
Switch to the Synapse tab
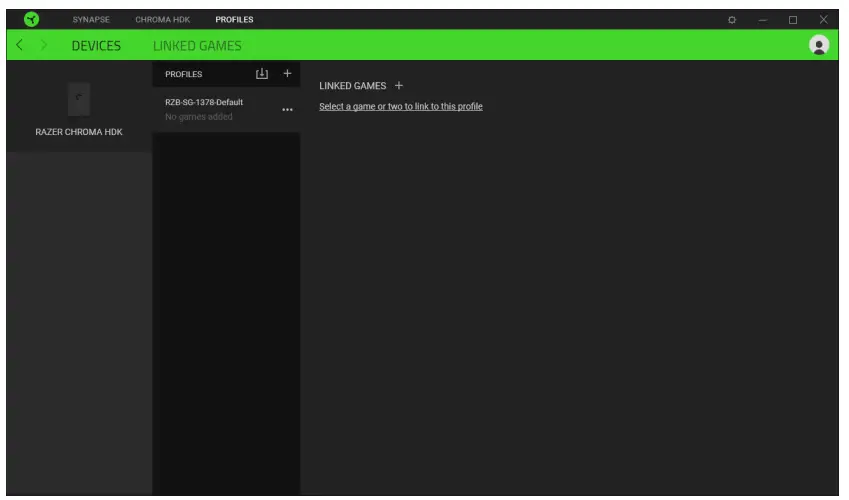coord(91,20)
